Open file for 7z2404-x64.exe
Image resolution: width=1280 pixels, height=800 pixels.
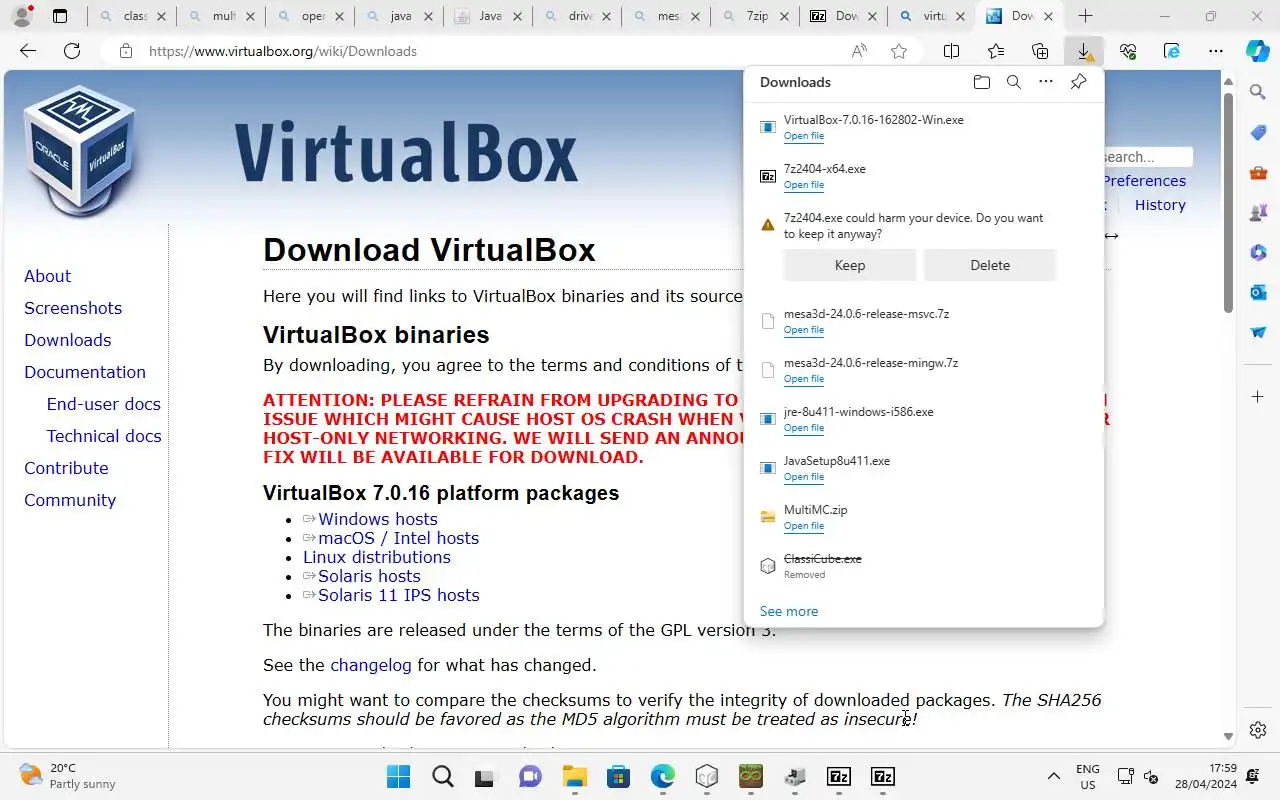[x=804, y=185]
